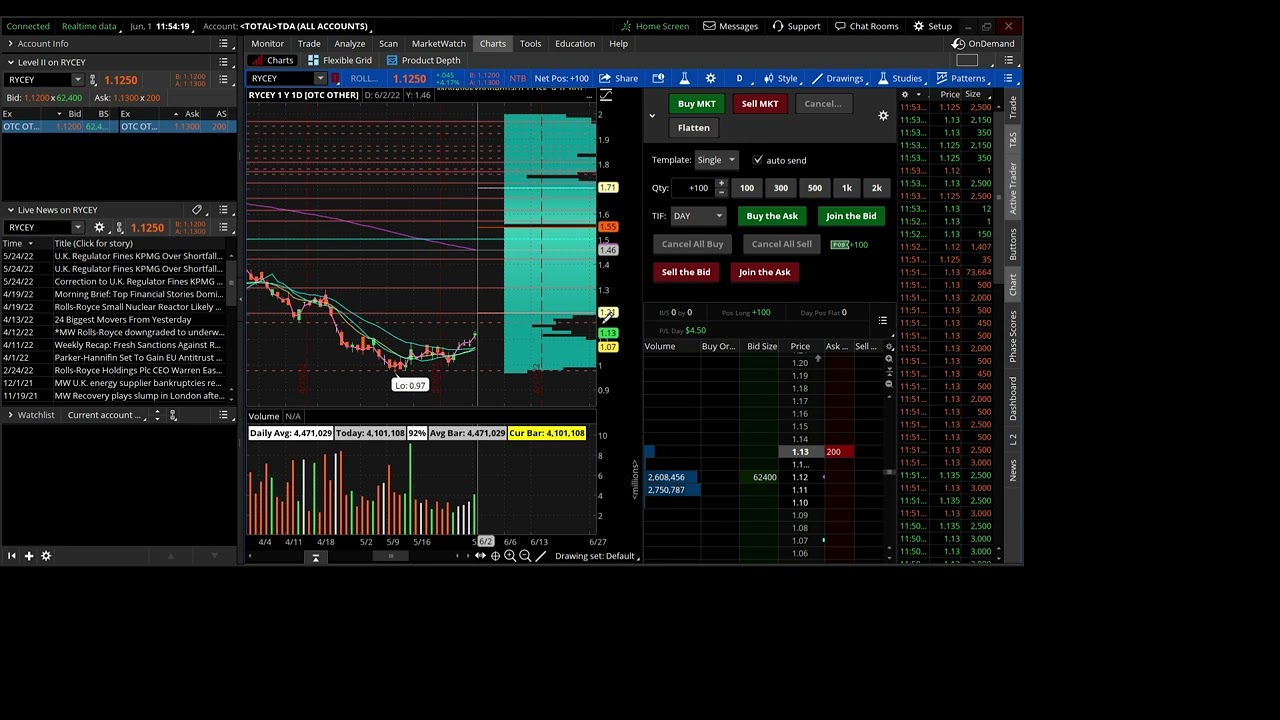Open the Analyze tab

[x=349, y=44]
